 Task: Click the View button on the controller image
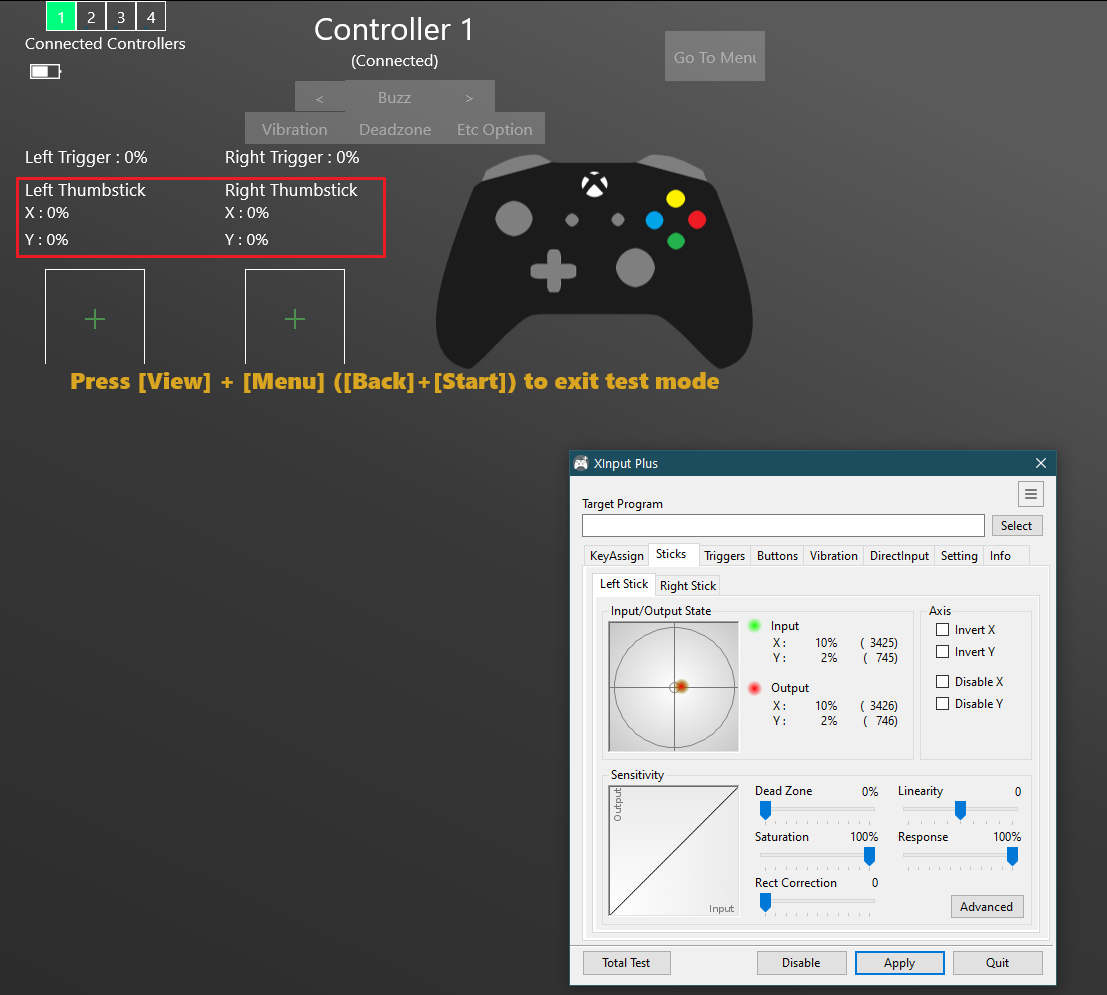pyautogui.click(x=572, y=220)
